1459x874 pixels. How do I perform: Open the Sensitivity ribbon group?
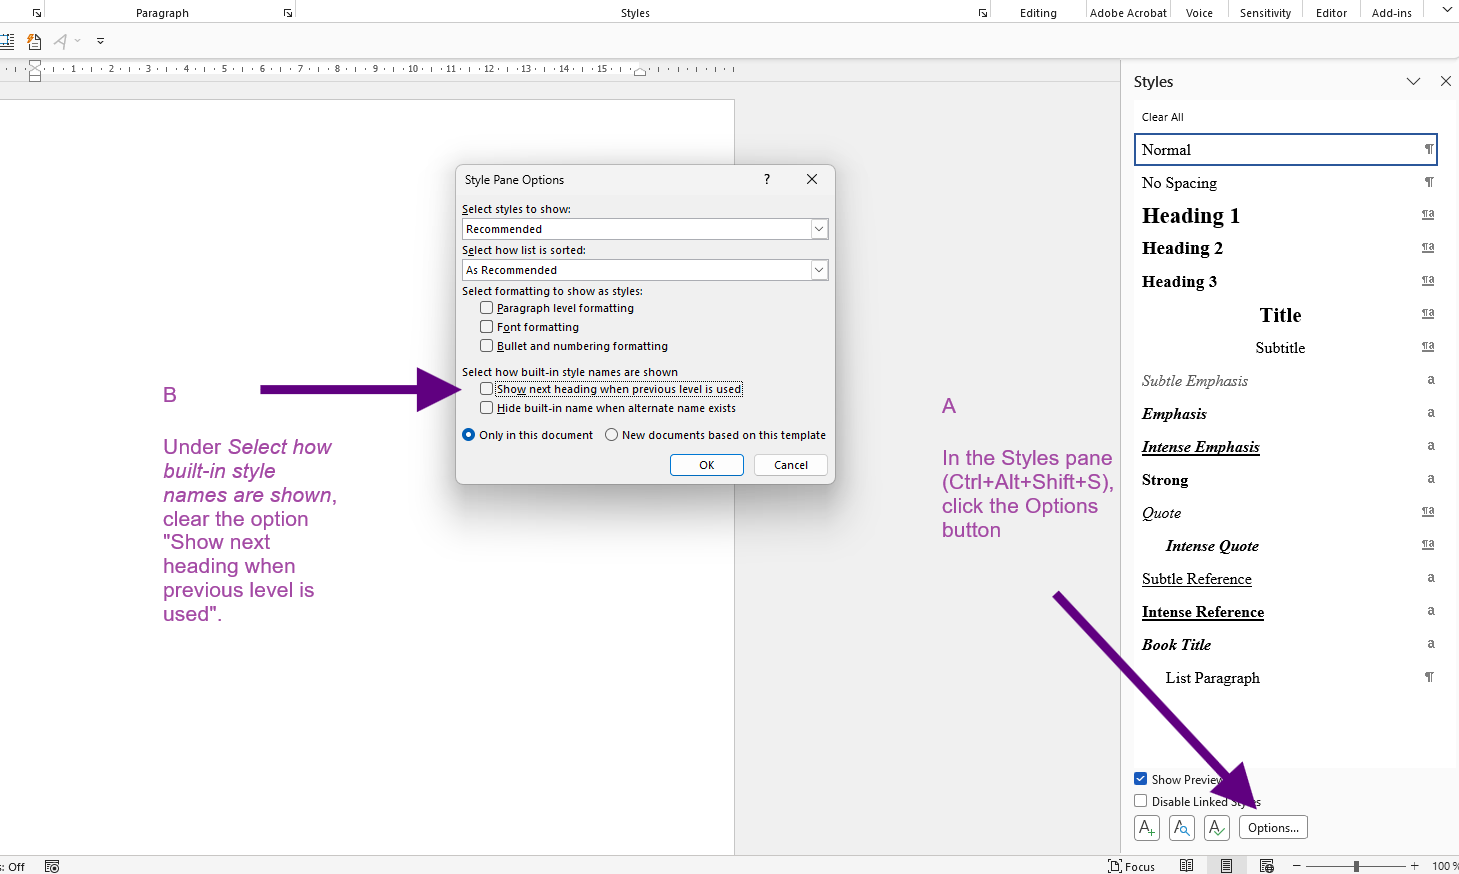pyautogui.click(x=1265, y=13)
